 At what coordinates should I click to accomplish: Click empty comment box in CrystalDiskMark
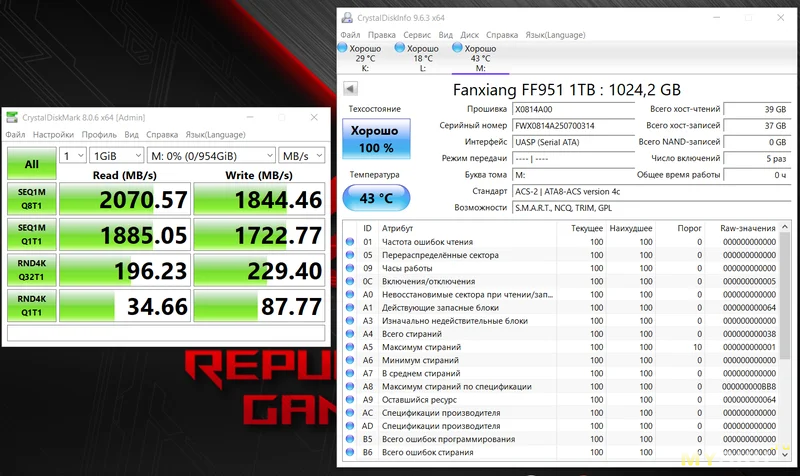pos(166,333)
